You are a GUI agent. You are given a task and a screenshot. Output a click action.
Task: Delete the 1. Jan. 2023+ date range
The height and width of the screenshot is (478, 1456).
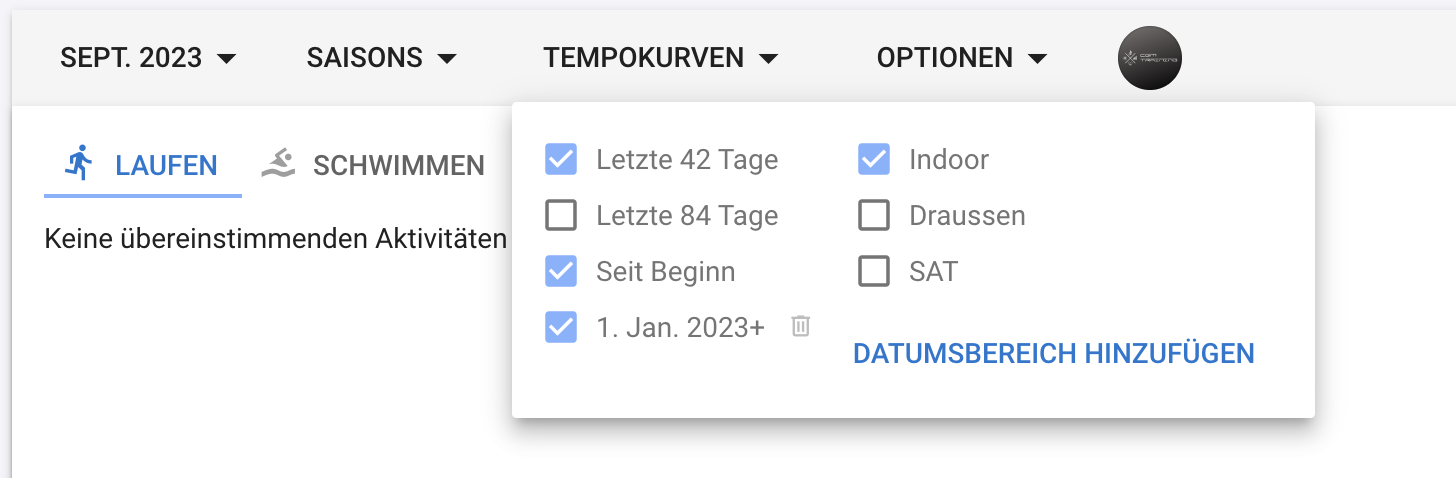point(800,326)
